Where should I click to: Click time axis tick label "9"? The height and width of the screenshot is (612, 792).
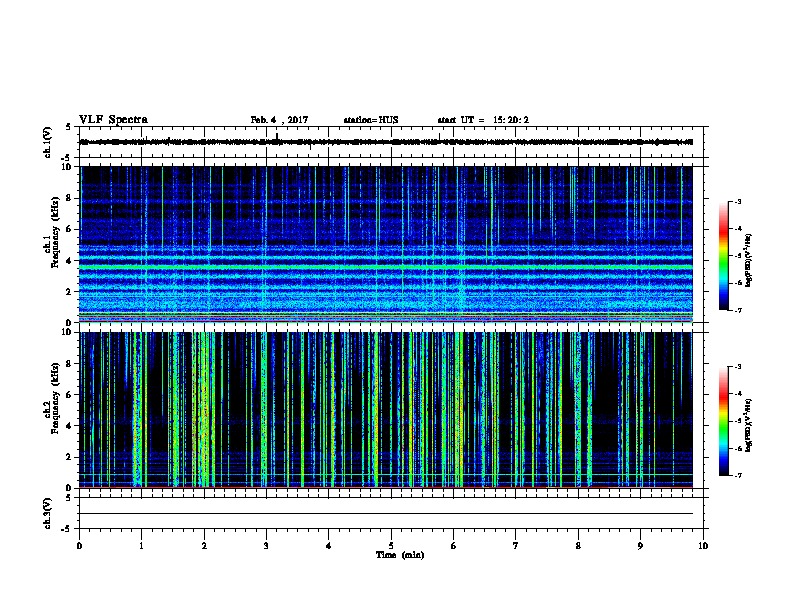point(640,546)
